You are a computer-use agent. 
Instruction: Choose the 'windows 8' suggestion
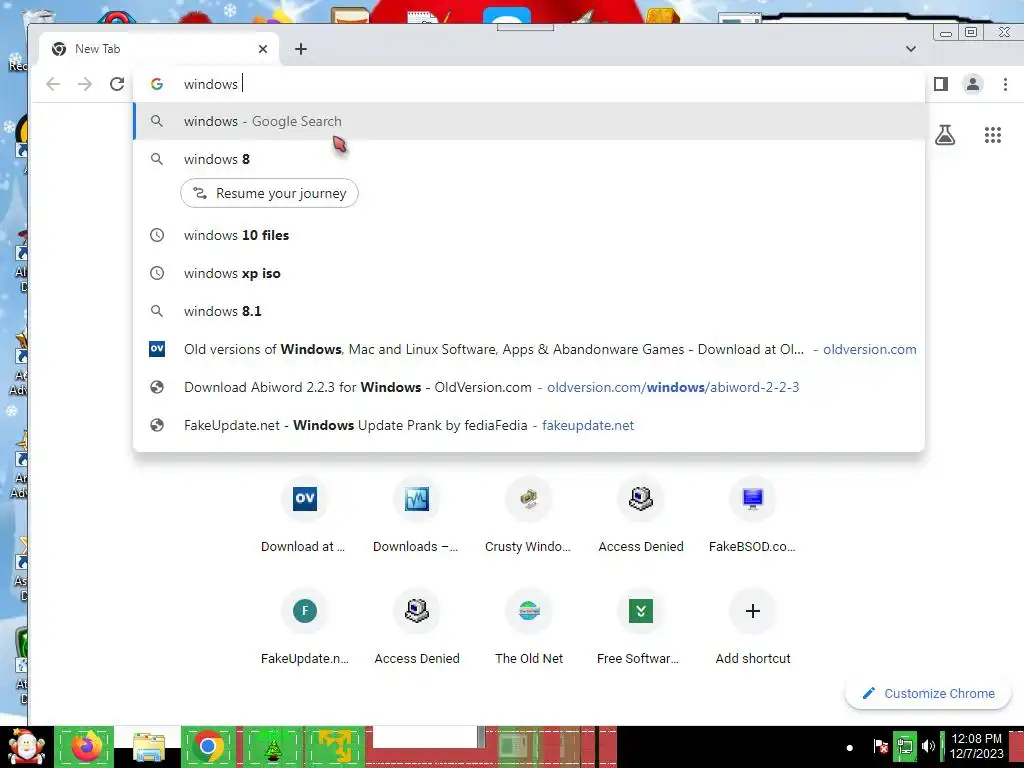[x=529, y=159]
